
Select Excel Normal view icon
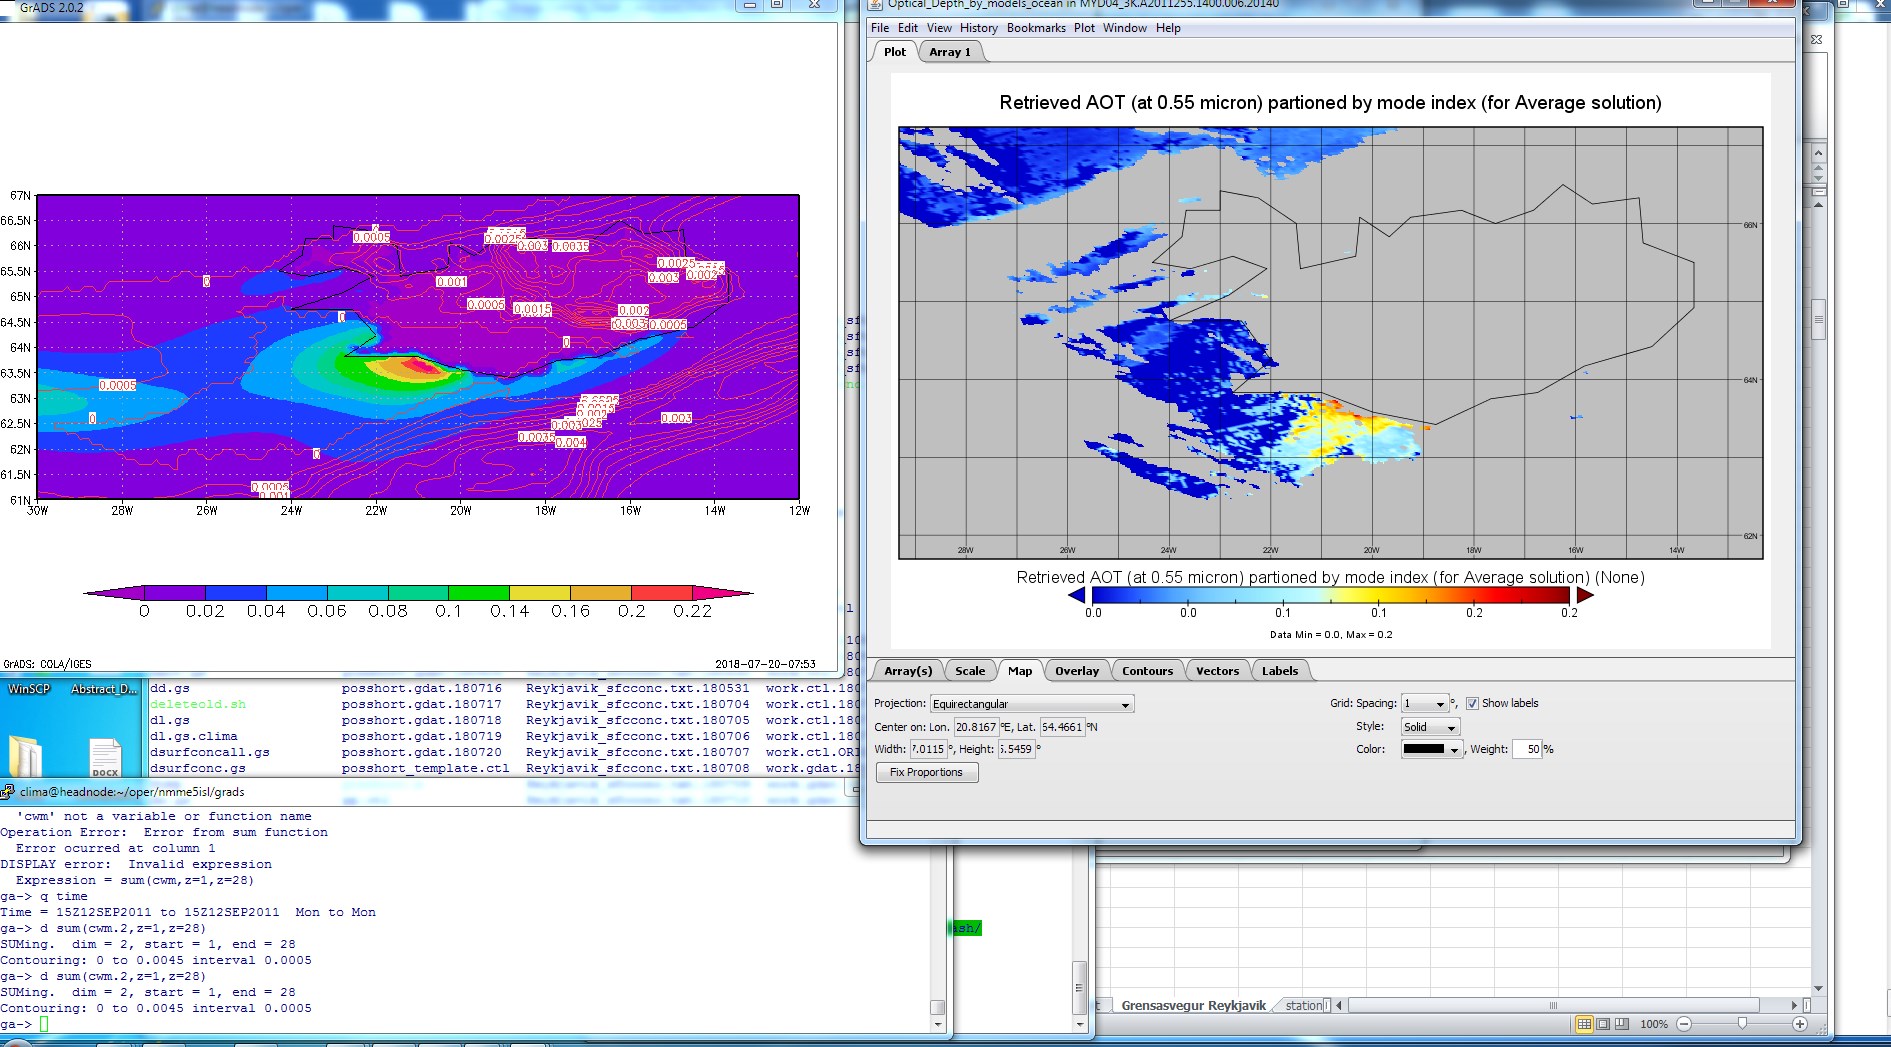(x=1584, y=1024)
